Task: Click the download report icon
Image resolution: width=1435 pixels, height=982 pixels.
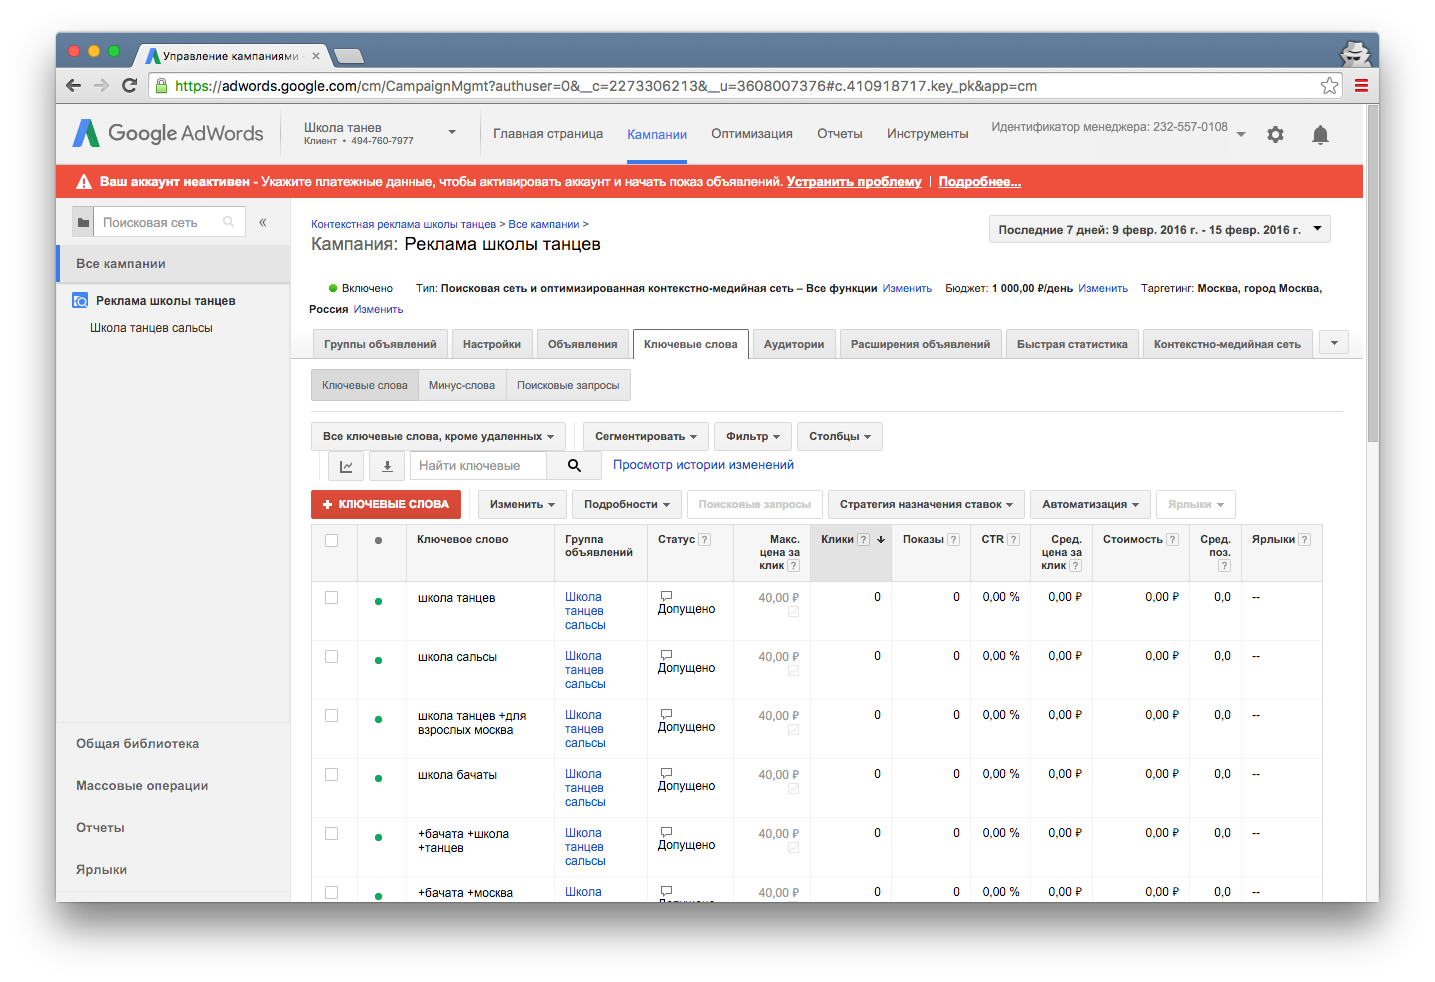Action: click(387, 466)
